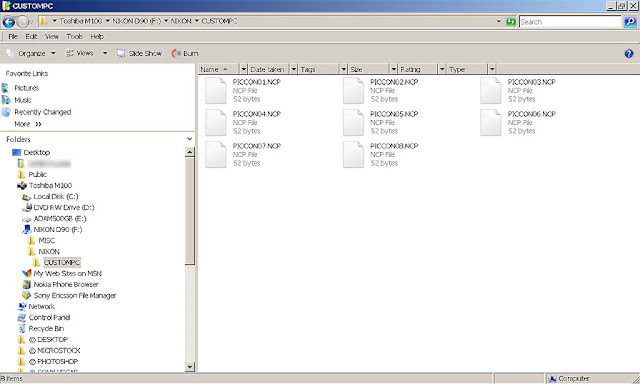The width and height of the screenshot is (640, 384).
Task: Open the File menu
Action: point(13,36)
